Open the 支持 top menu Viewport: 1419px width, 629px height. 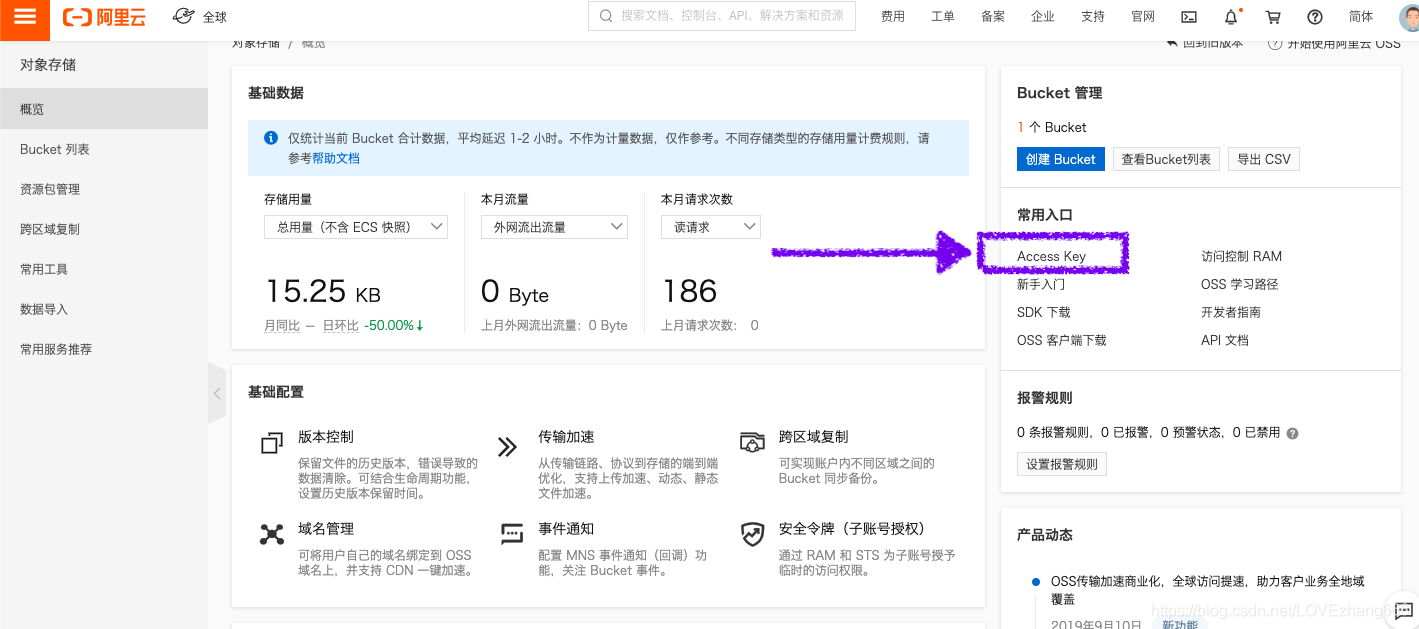[x=1093, y=17]
